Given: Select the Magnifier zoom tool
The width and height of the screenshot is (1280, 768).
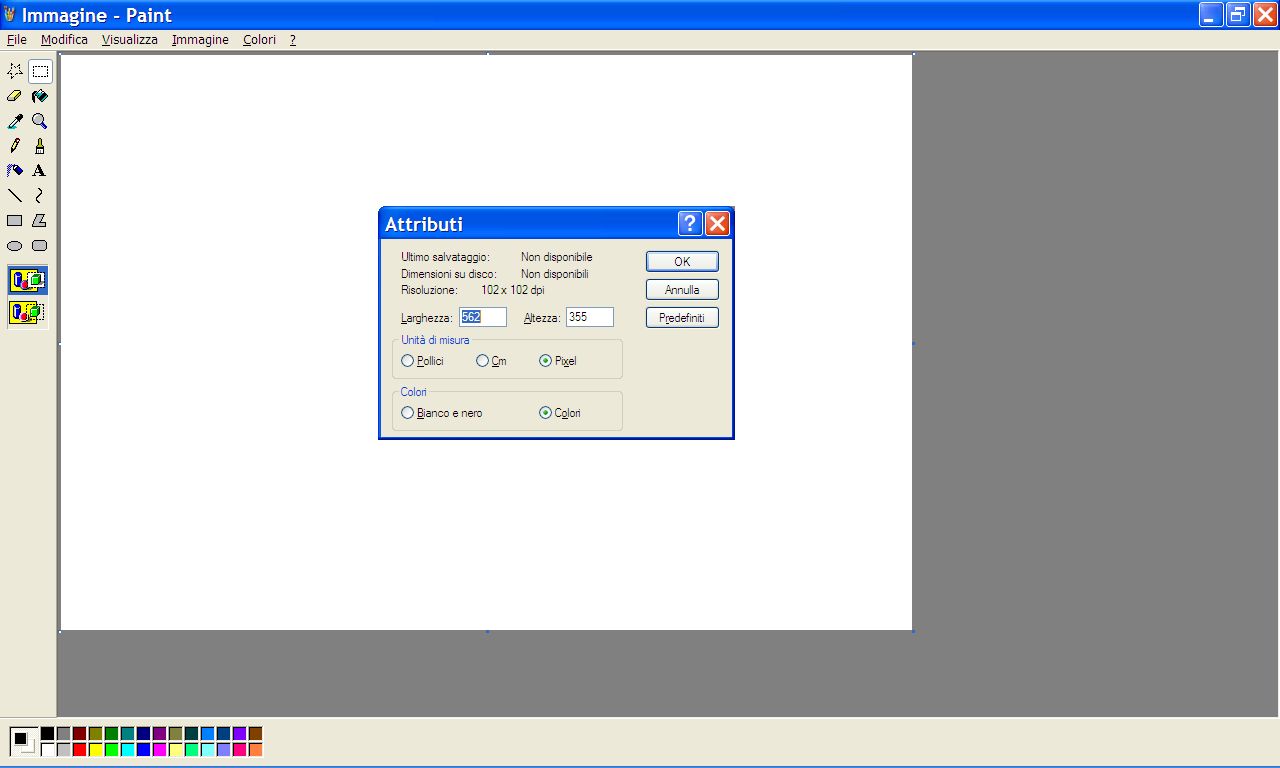Looking at the screenshot, I should tap(40, 121).
